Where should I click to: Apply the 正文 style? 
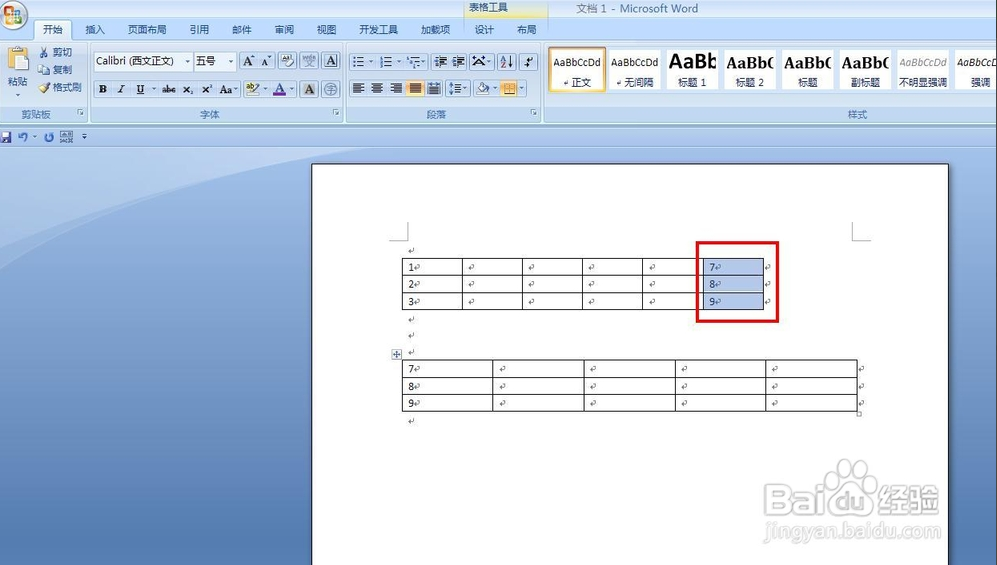(577, 70)
